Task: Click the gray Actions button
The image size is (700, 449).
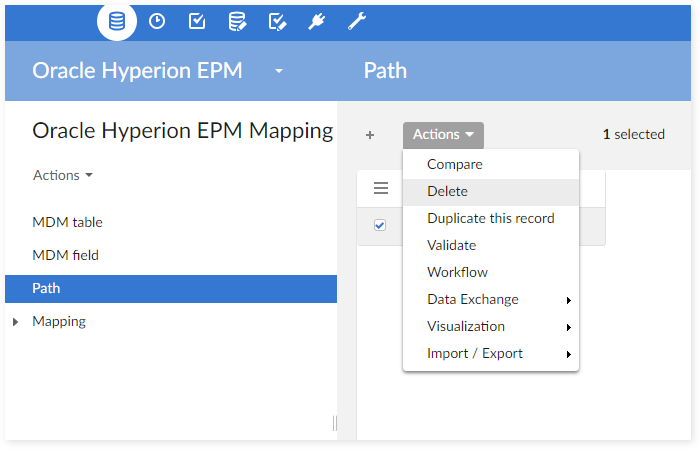Action: pyautogui.click(x=443, y=135)
